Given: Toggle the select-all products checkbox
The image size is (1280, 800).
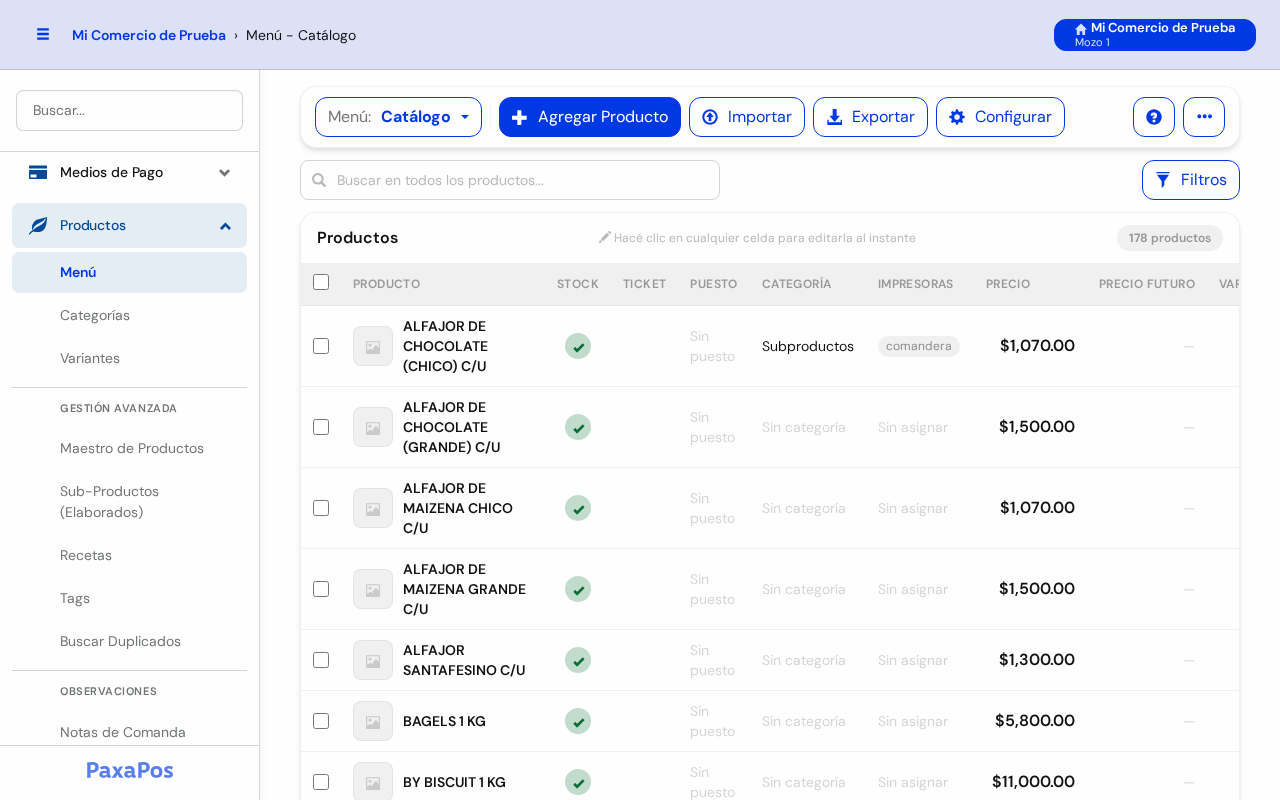Looking at the screenshot, I should [x=321, y=282].
